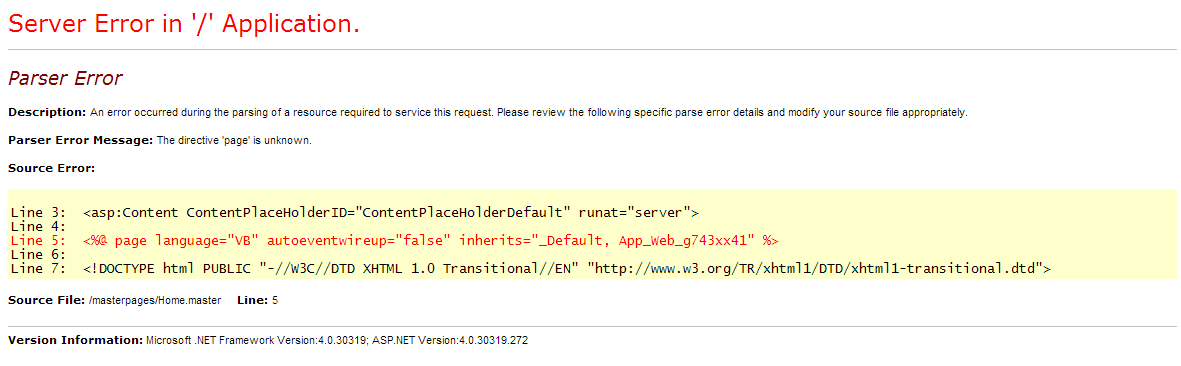Click the path "/masterpages/Home.master"
Viewport: 1181px width, 366px height.
pyautogui.click(x=154, y=300)
